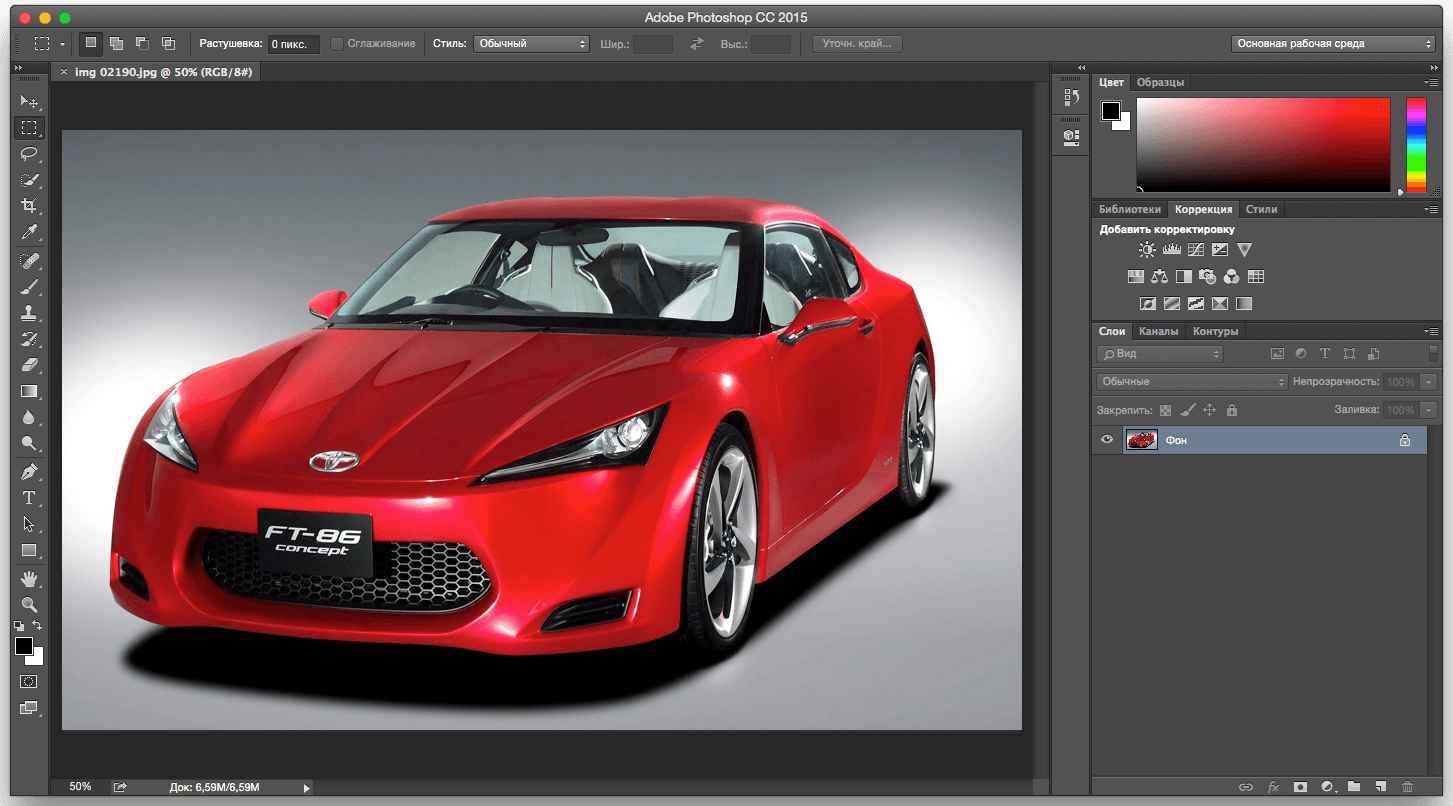The height and width of the screenshot is (806, 1453).
Task: Open the Заливка slider arrow
Action: click(x=1429, y=410)
